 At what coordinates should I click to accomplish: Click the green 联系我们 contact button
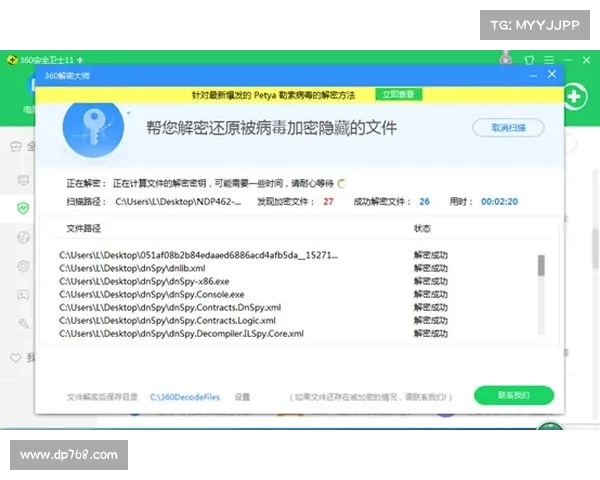pos(514,395)
